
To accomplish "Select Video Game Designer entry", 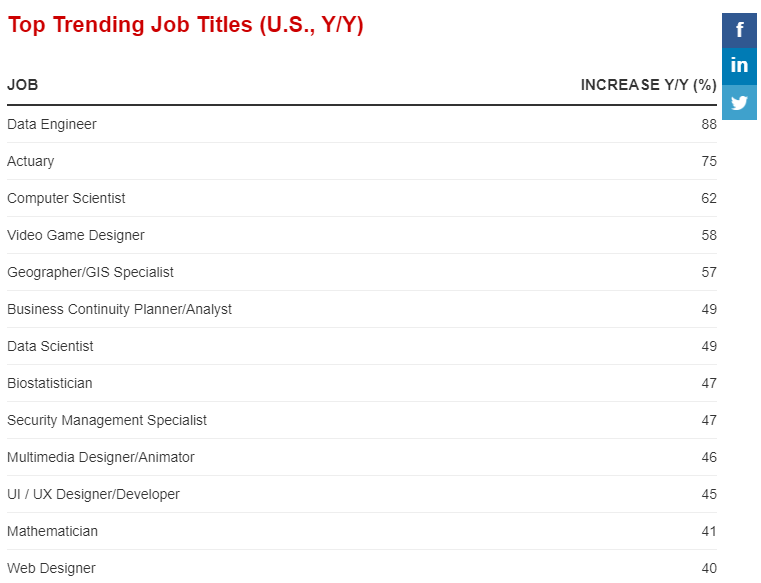I will [76, 235].
